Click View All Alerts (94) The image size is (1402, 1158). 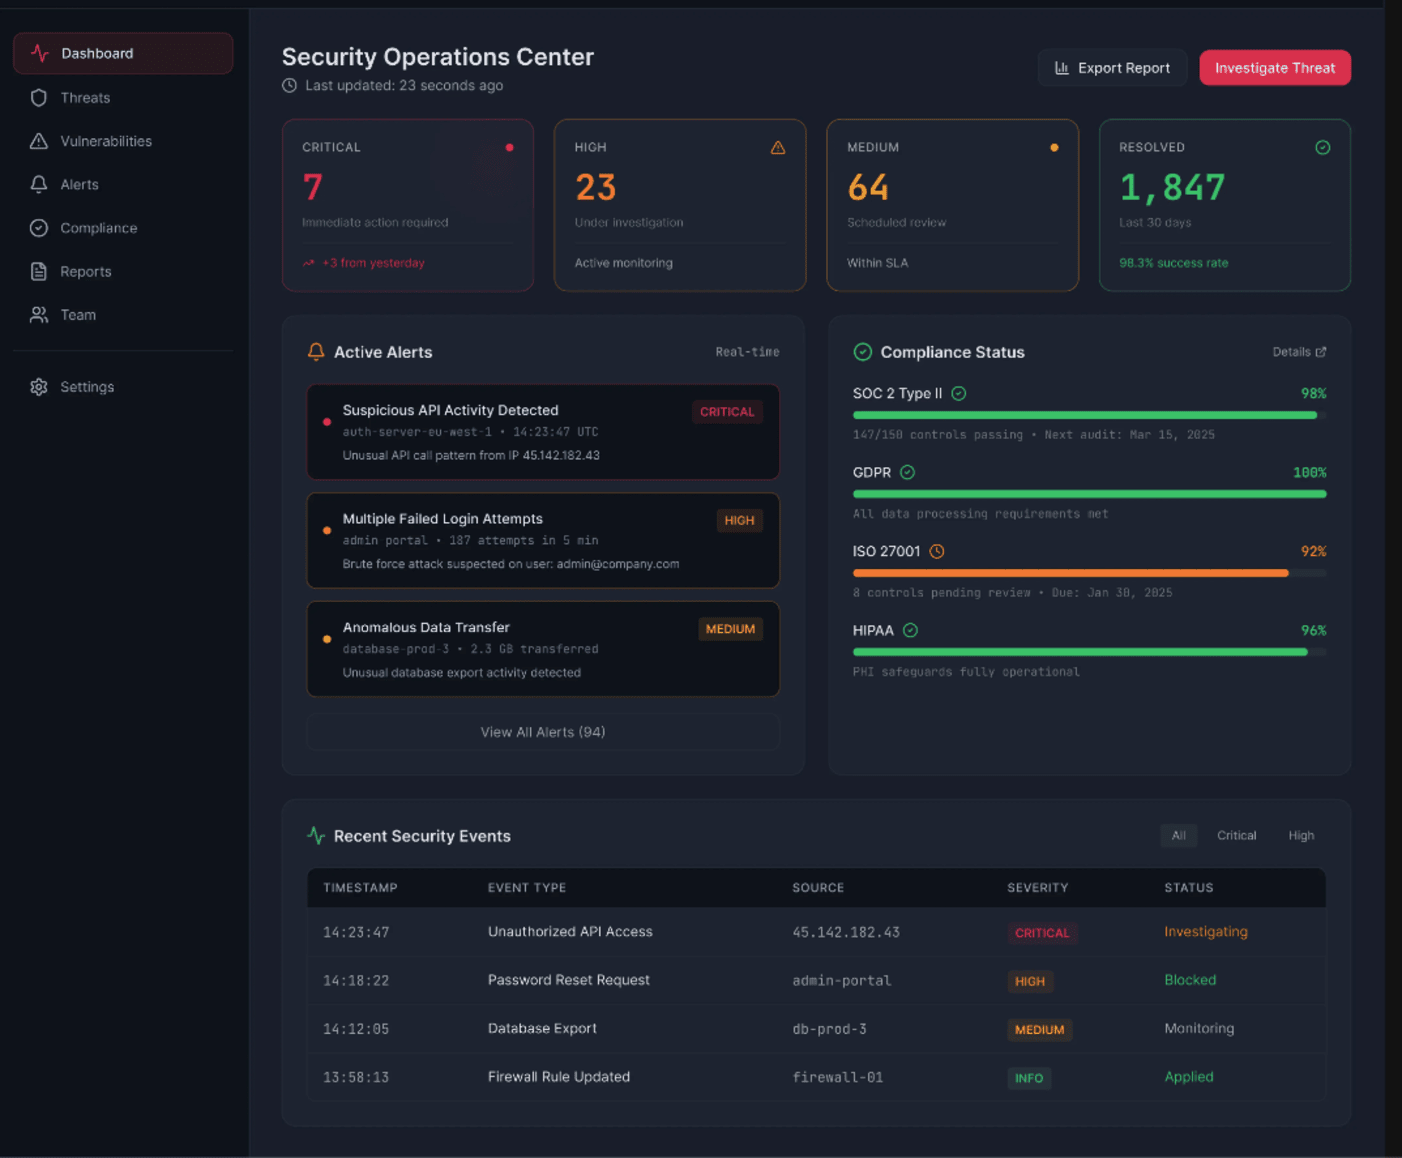[x=542, y=731]
